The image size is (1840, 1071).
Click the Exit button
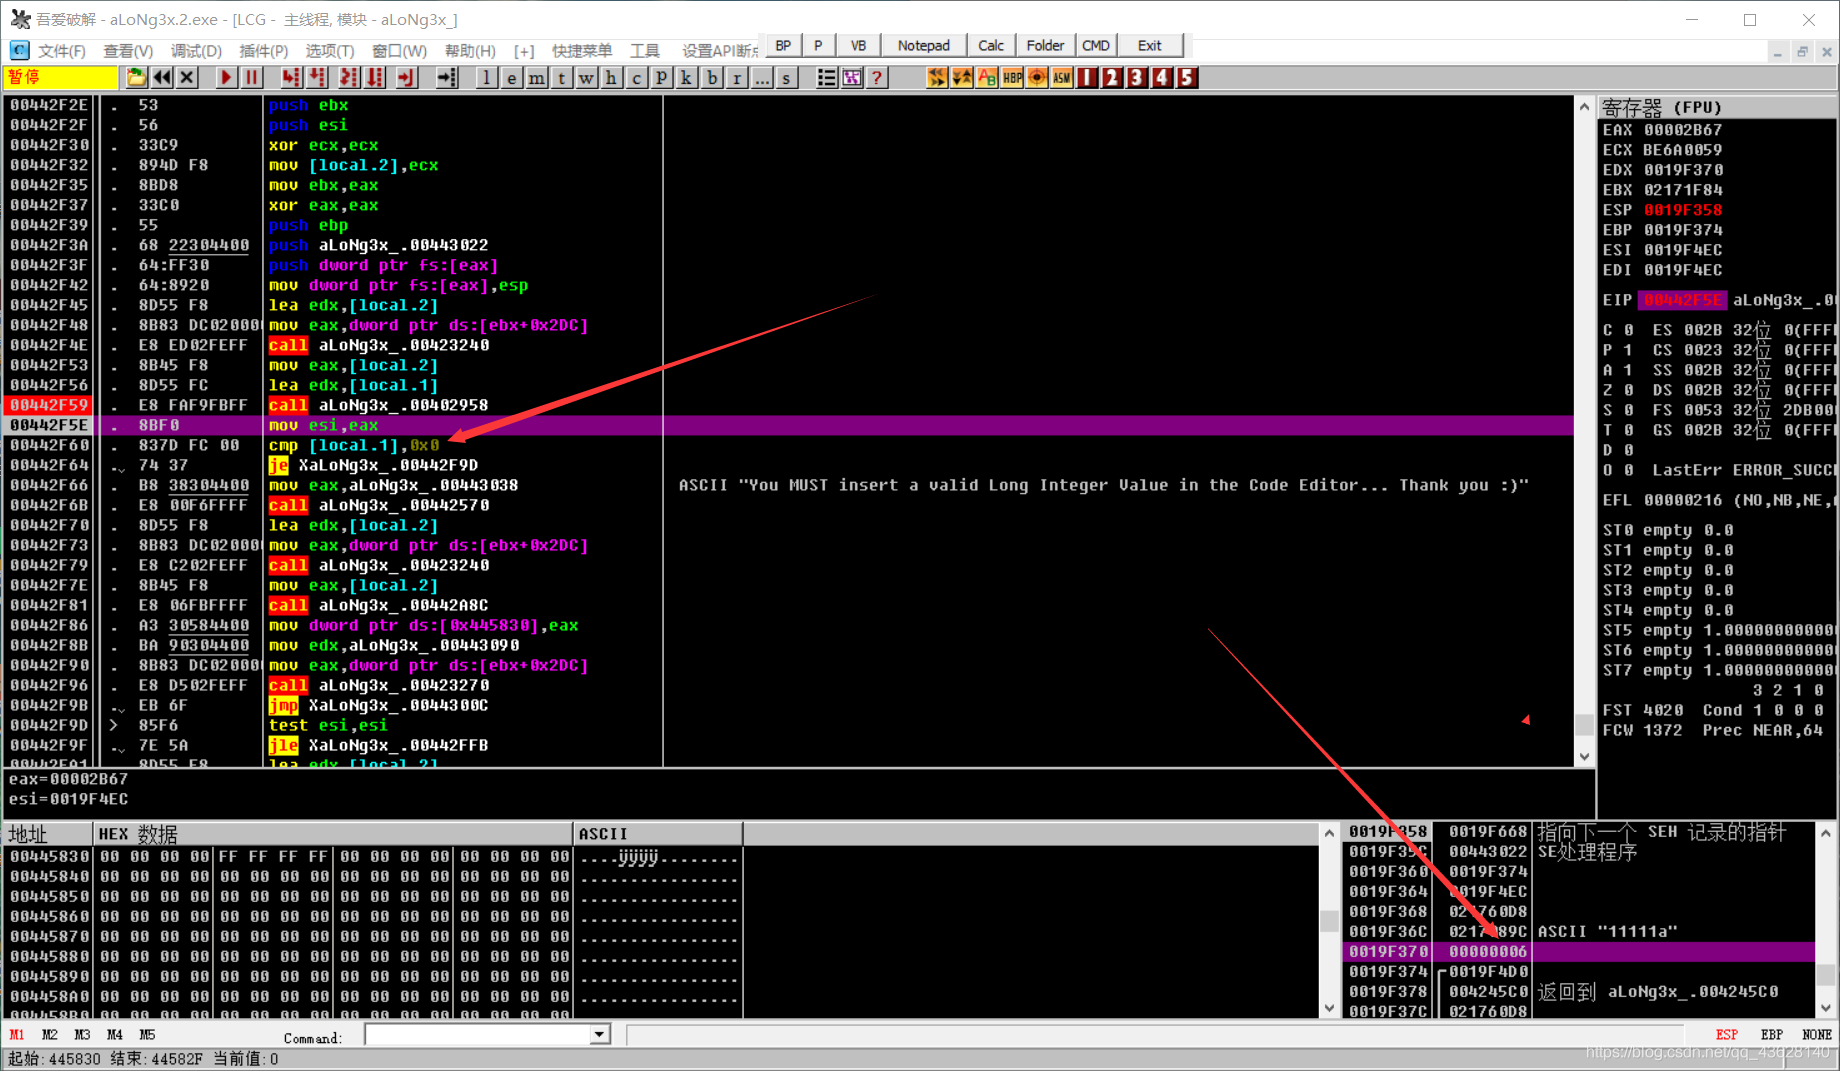click(x=1150, y=46)
